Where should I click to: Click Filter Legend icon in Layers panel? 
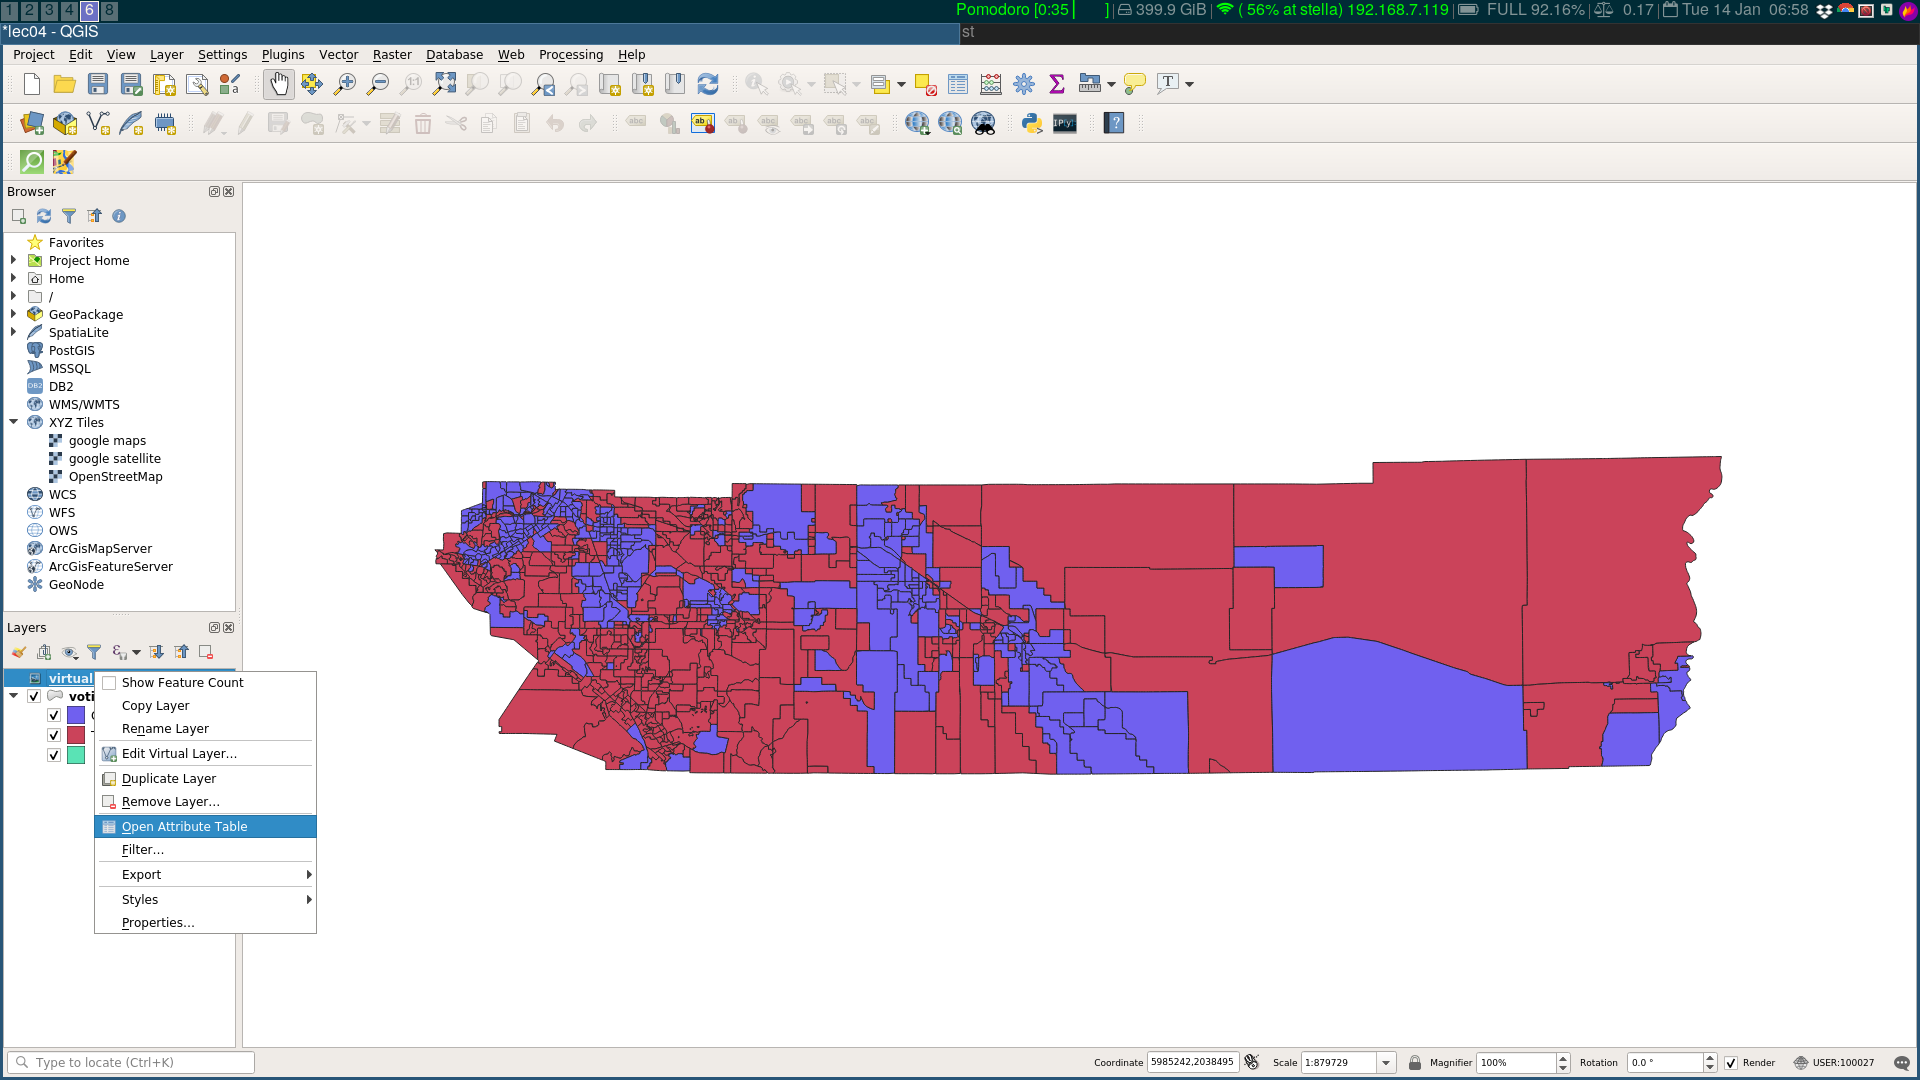tap(94, 653)
